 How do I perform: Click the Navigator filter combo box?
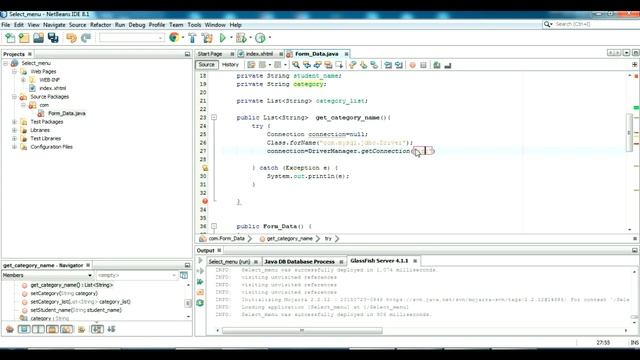coord(137,276)
